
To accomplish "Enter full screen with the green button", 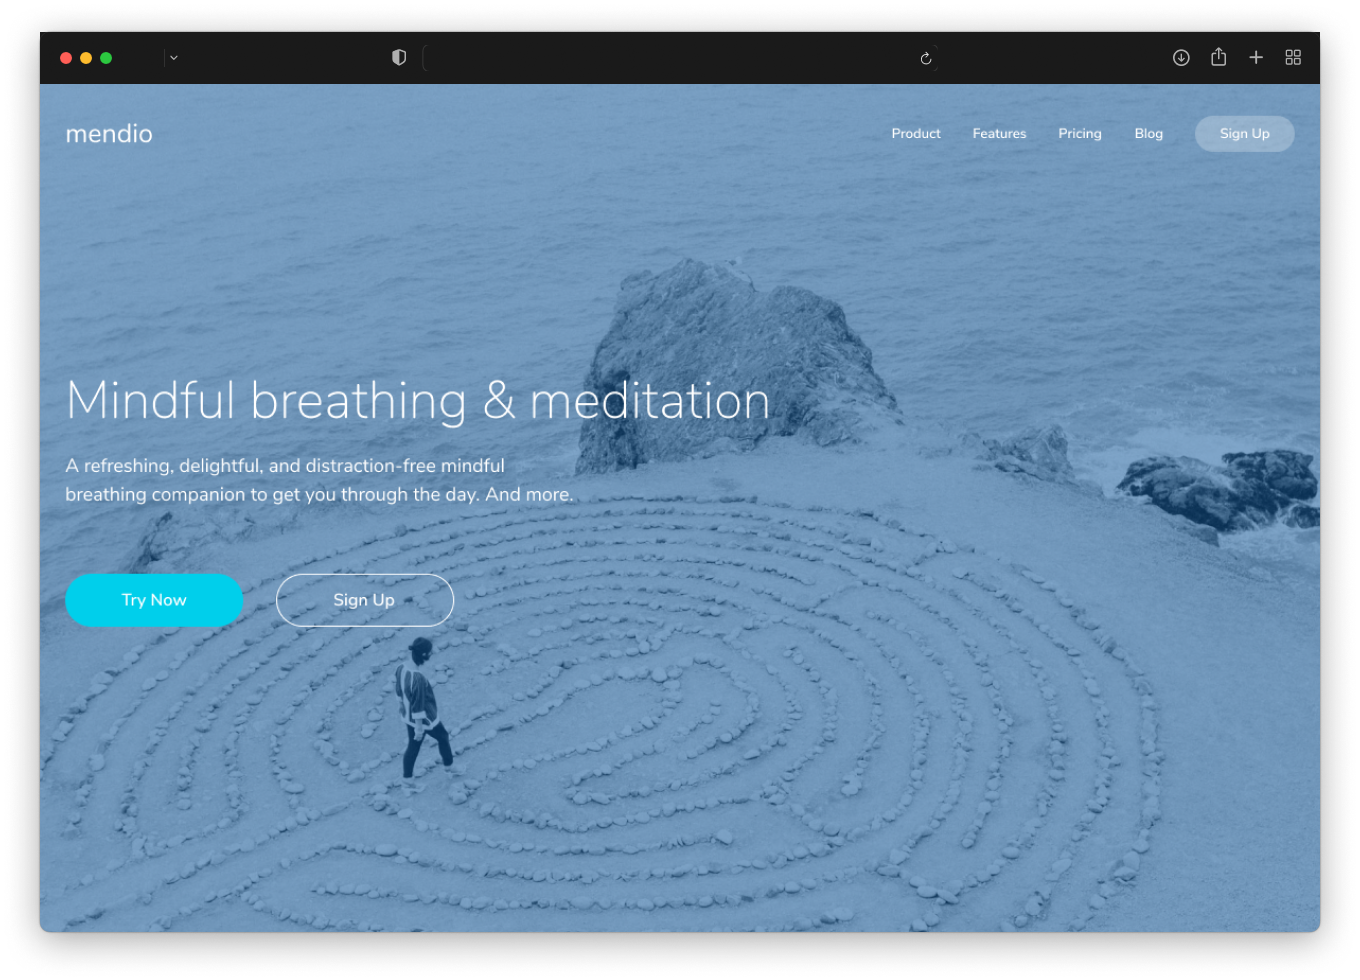I will coord(106,58).
